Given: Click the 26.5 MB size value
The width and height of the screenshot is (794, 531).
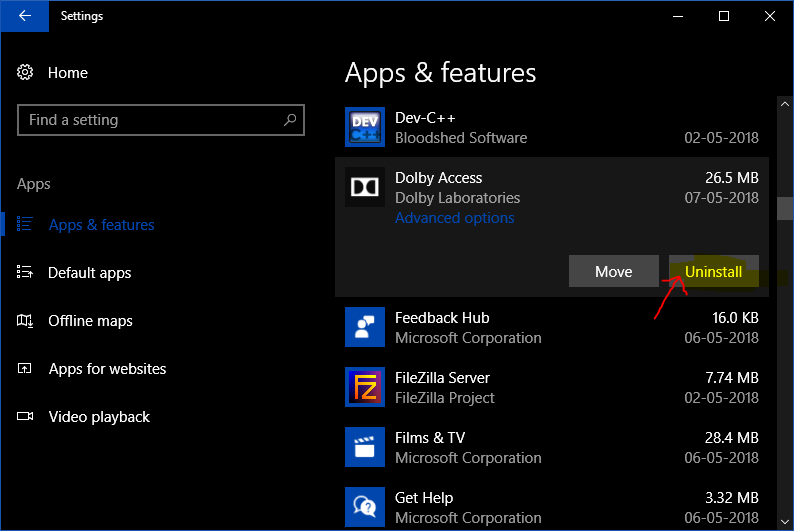Looking at the screenshot, I should pos(732,178).
